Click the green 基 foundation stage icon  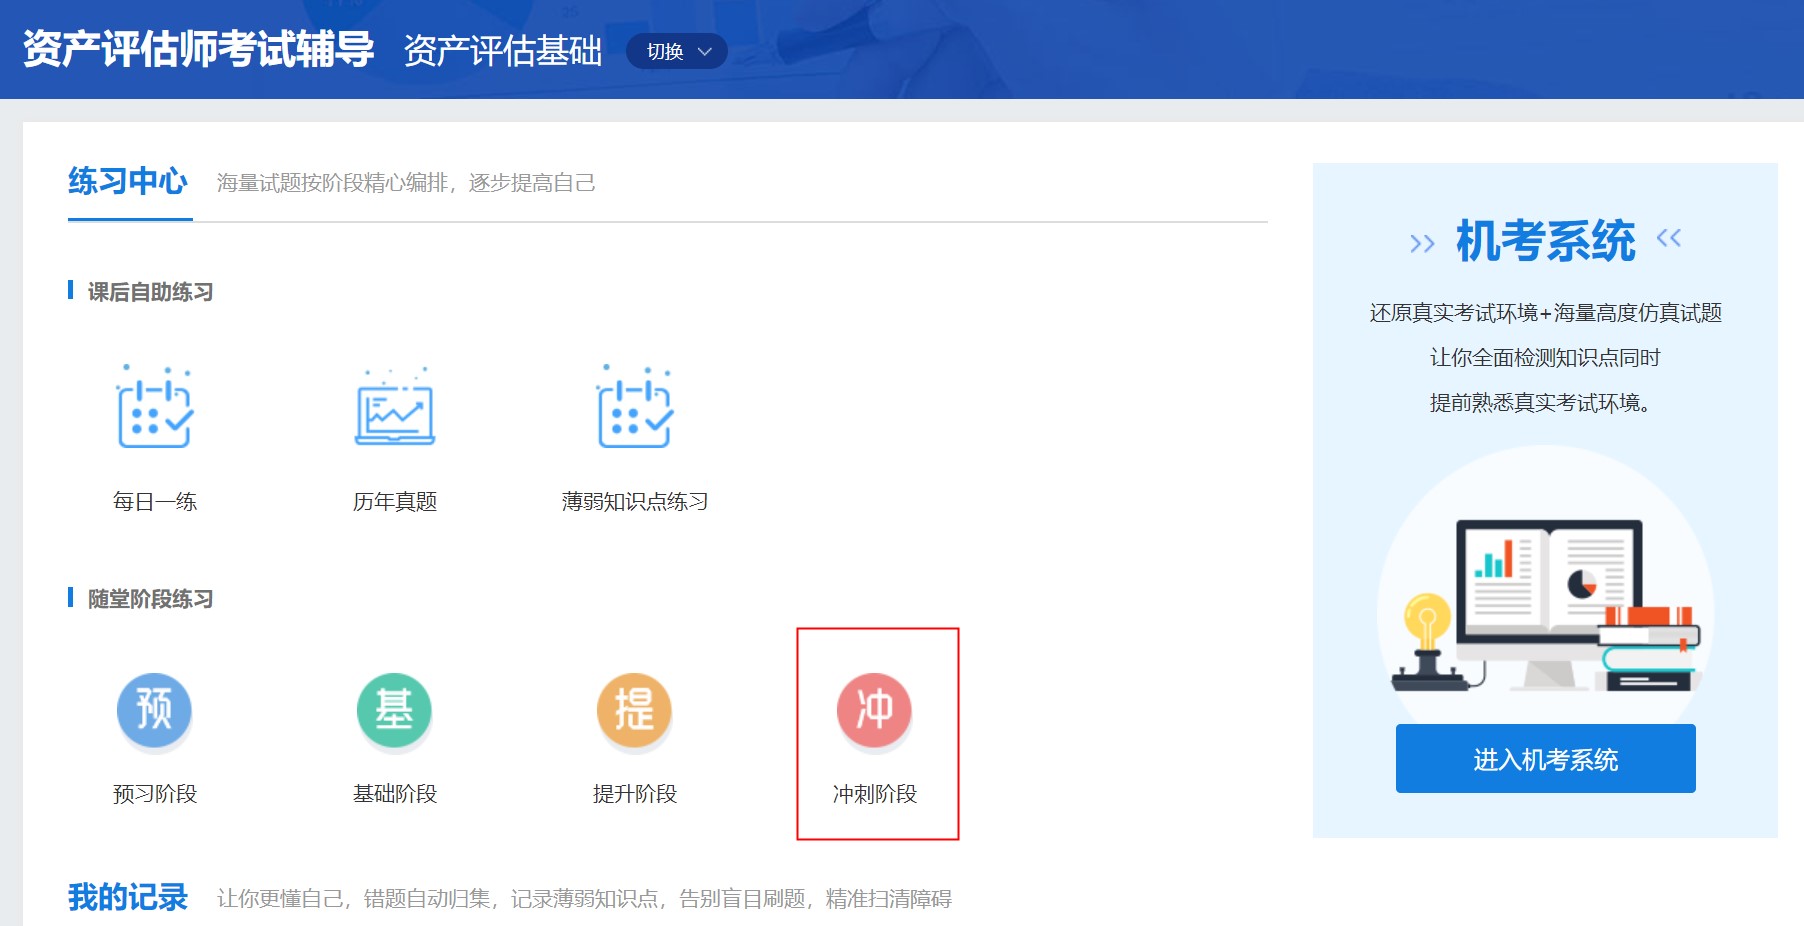[x=394, y=710]
